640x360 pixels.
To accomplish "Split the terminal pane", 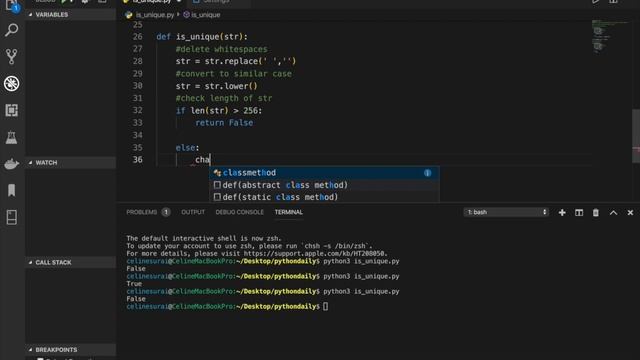I will pyautogui.click(x=579, y=213).
